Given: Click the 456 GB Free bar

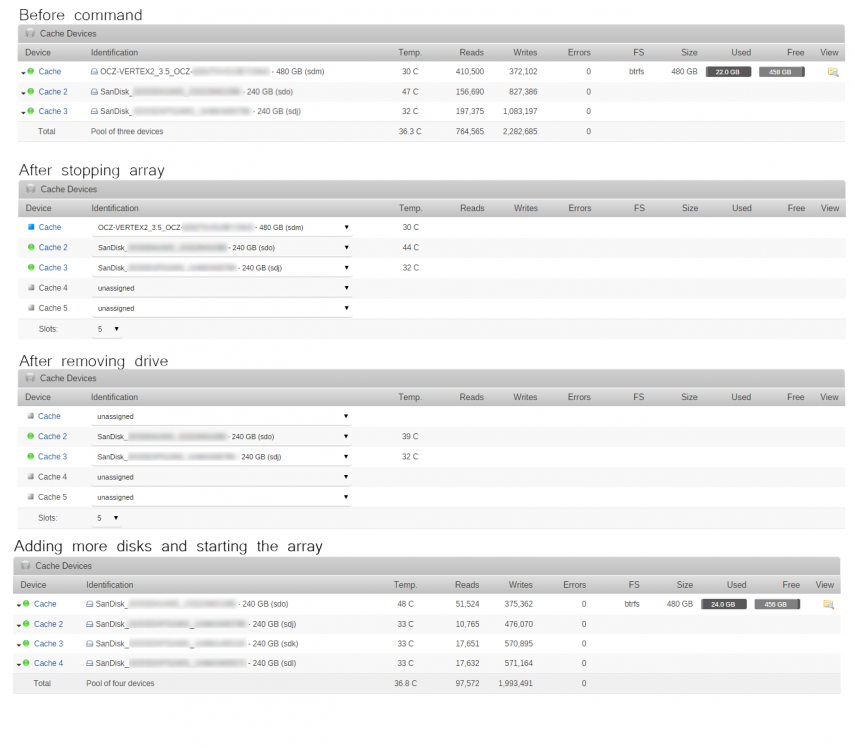Looking at the screenshot, I should pyautogui.click(x=777, y=604).
